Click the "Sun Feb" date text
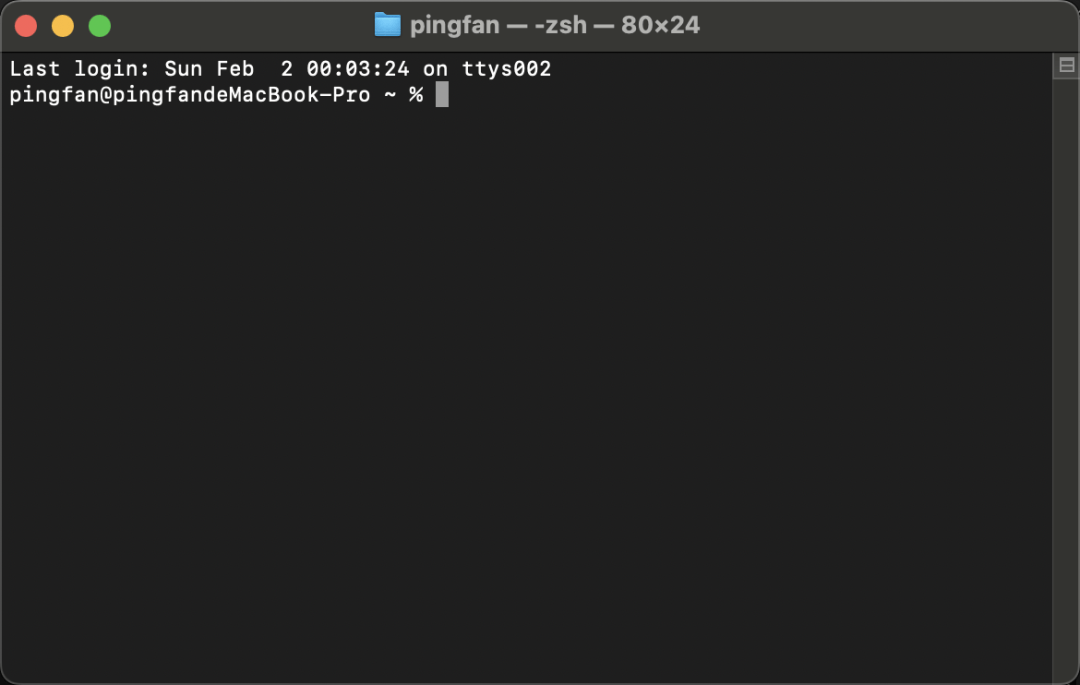The image size is (1080, 685). (209, 69)
